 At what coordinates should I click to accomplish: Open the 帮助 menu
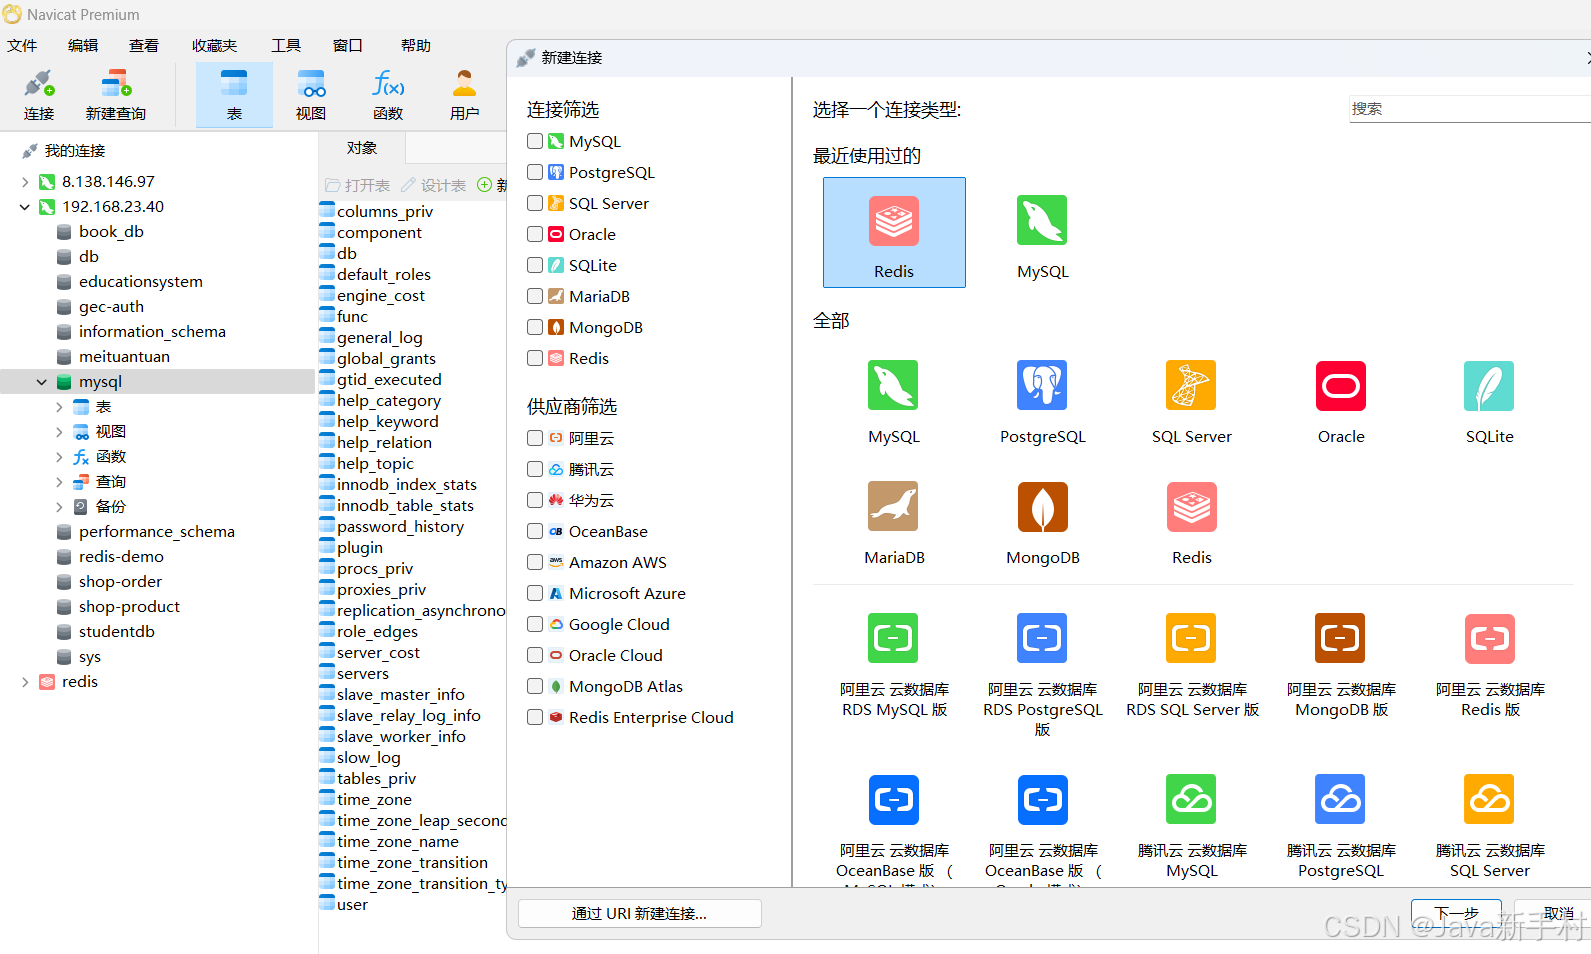pyautogui.click(x=416, y=45)
